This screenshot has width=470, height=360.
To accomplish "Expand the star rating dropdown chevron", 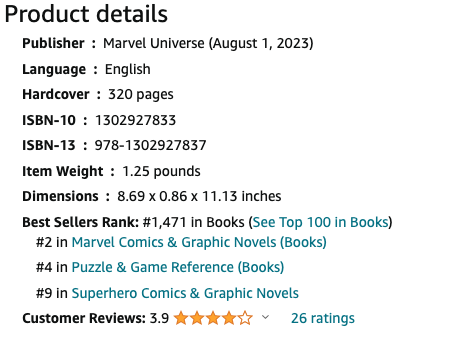I will tap(265, 317).
